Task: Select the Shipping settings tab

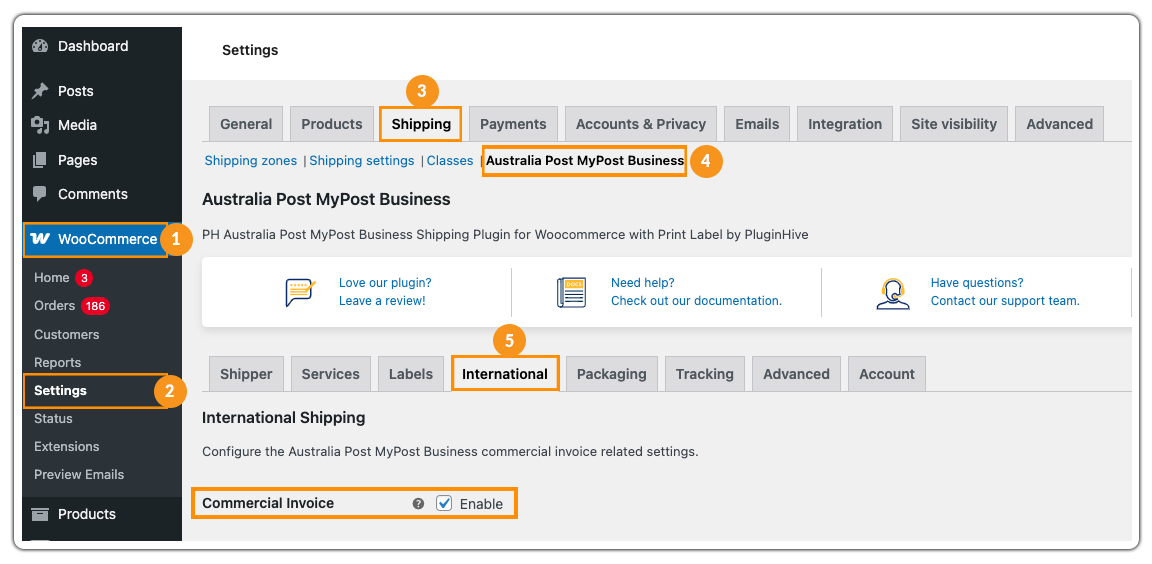Action: [x=421, y=124]
